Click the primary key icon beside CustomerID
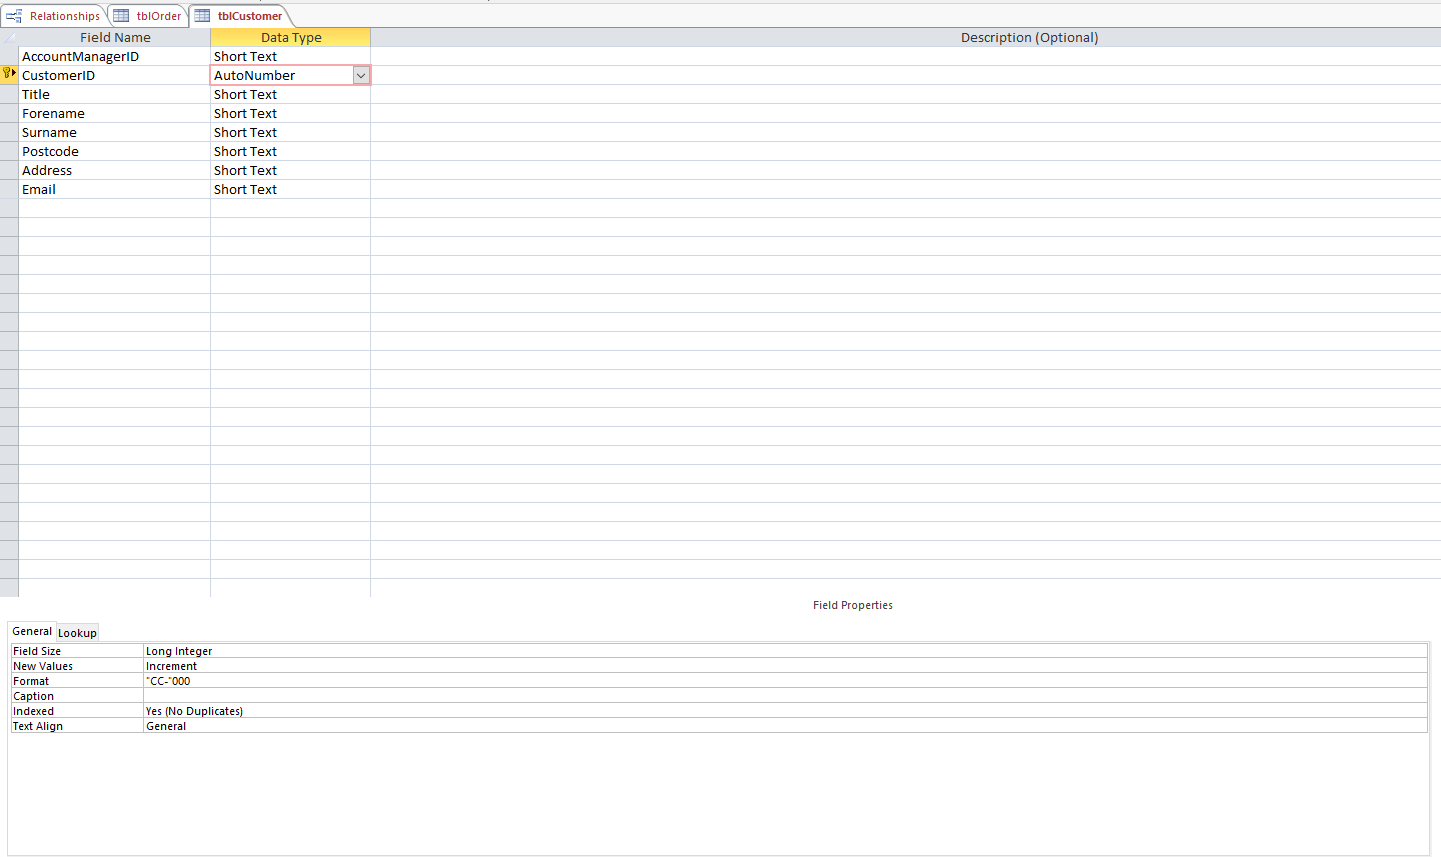 click(x=9, y=74)
